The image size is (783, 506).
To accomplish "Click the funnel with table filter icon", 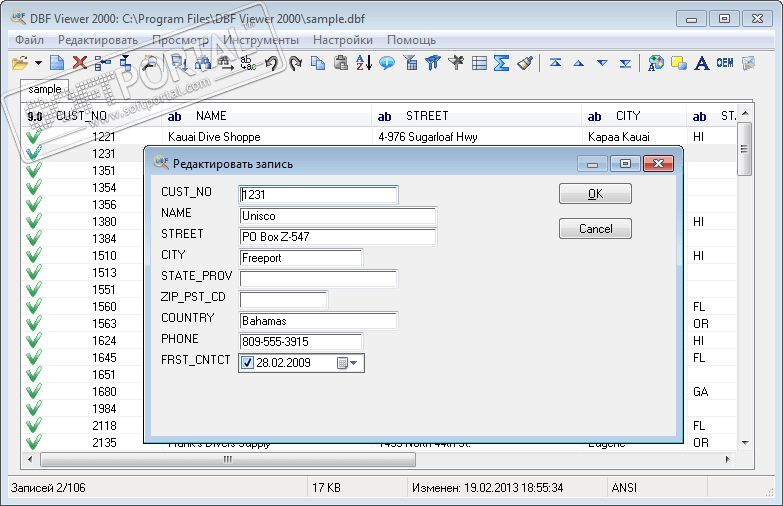I will click(x=410, y=63).
